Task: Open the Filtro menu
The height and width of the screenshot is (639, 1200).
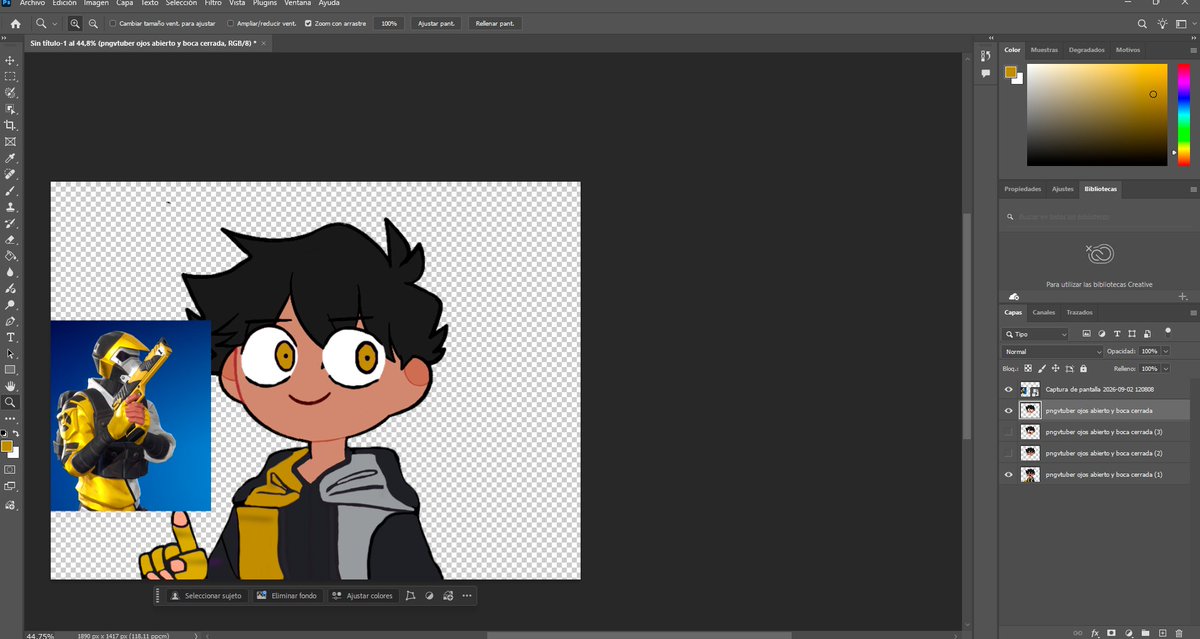Action: click(213, 3)
